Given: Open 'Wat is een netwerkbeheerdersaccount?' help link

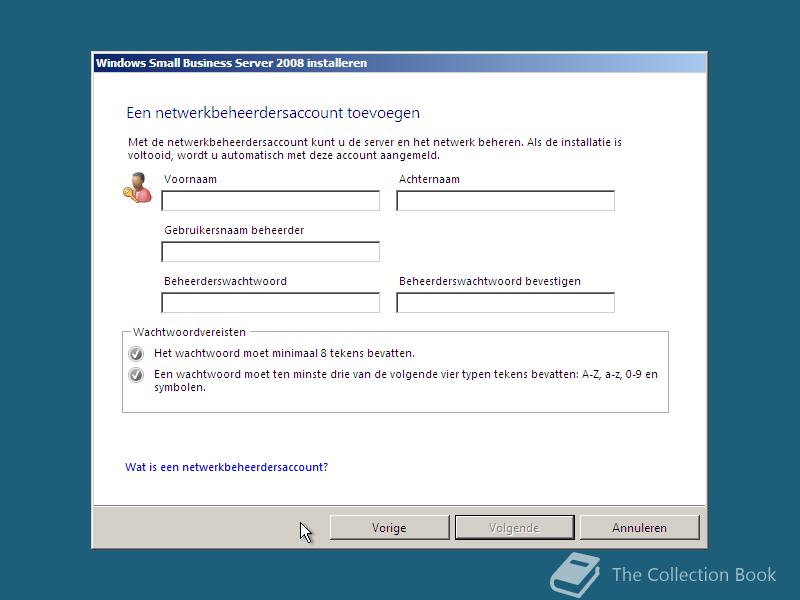Looking at the screenshot, I should click(227, 467).
